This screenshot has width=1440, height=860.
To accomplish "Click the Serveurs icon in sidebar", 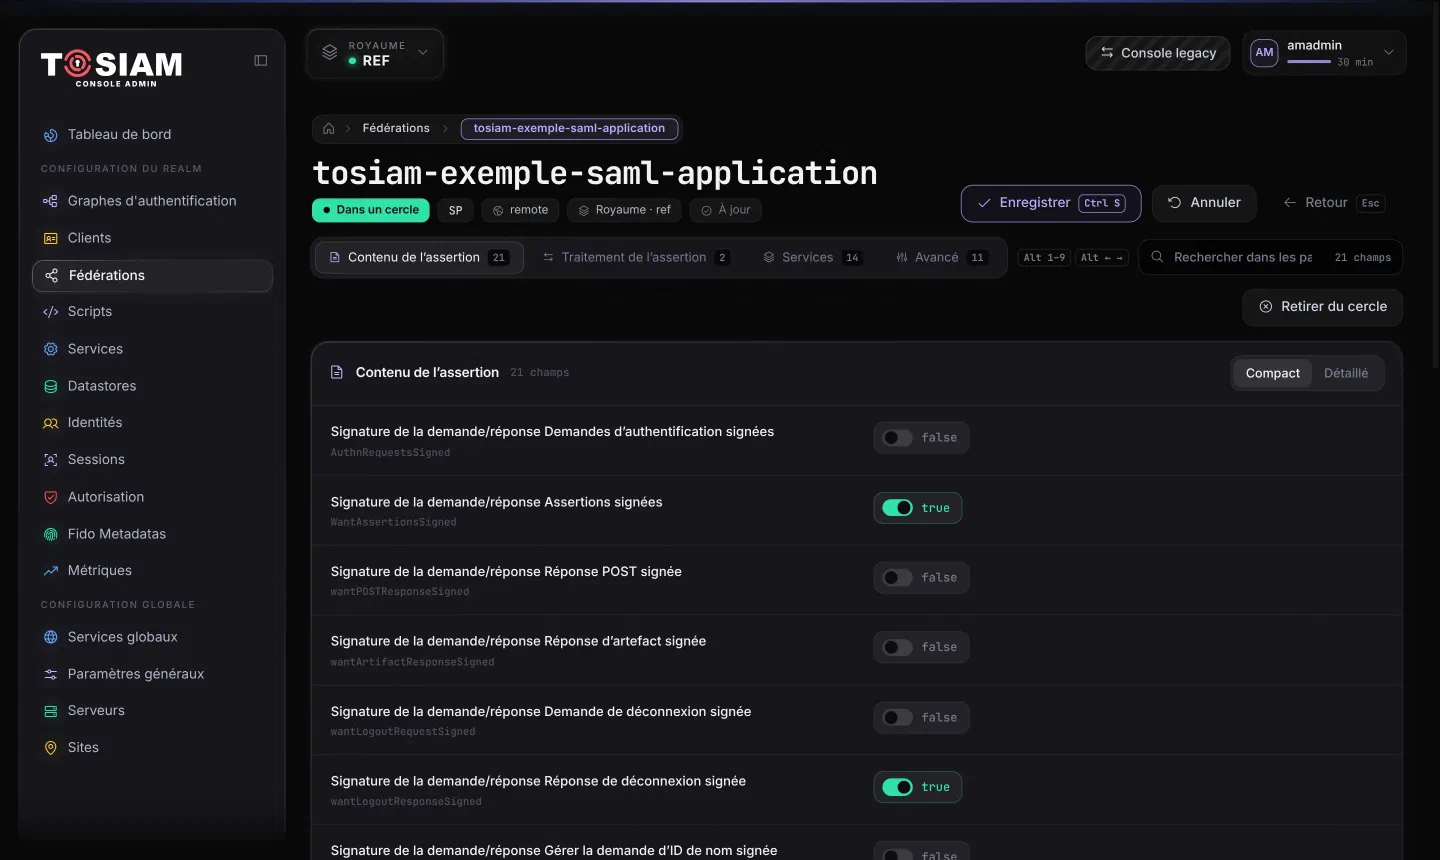I will coord(51,711).
